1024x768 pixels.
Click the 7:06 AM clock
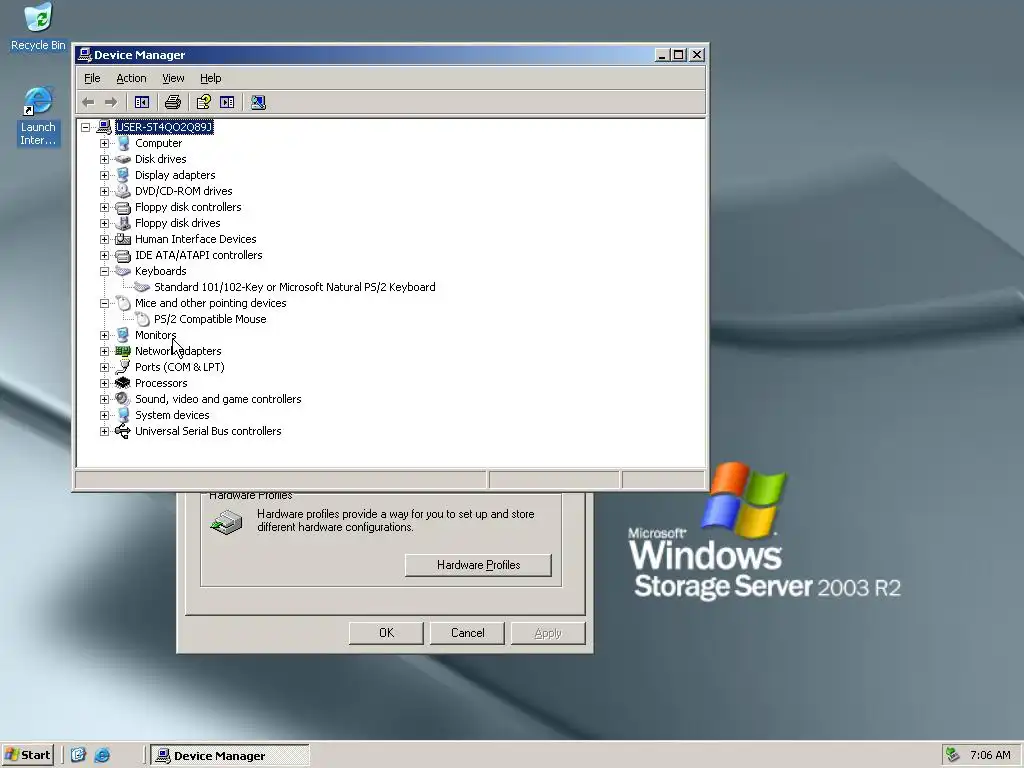tap(990, 755)
